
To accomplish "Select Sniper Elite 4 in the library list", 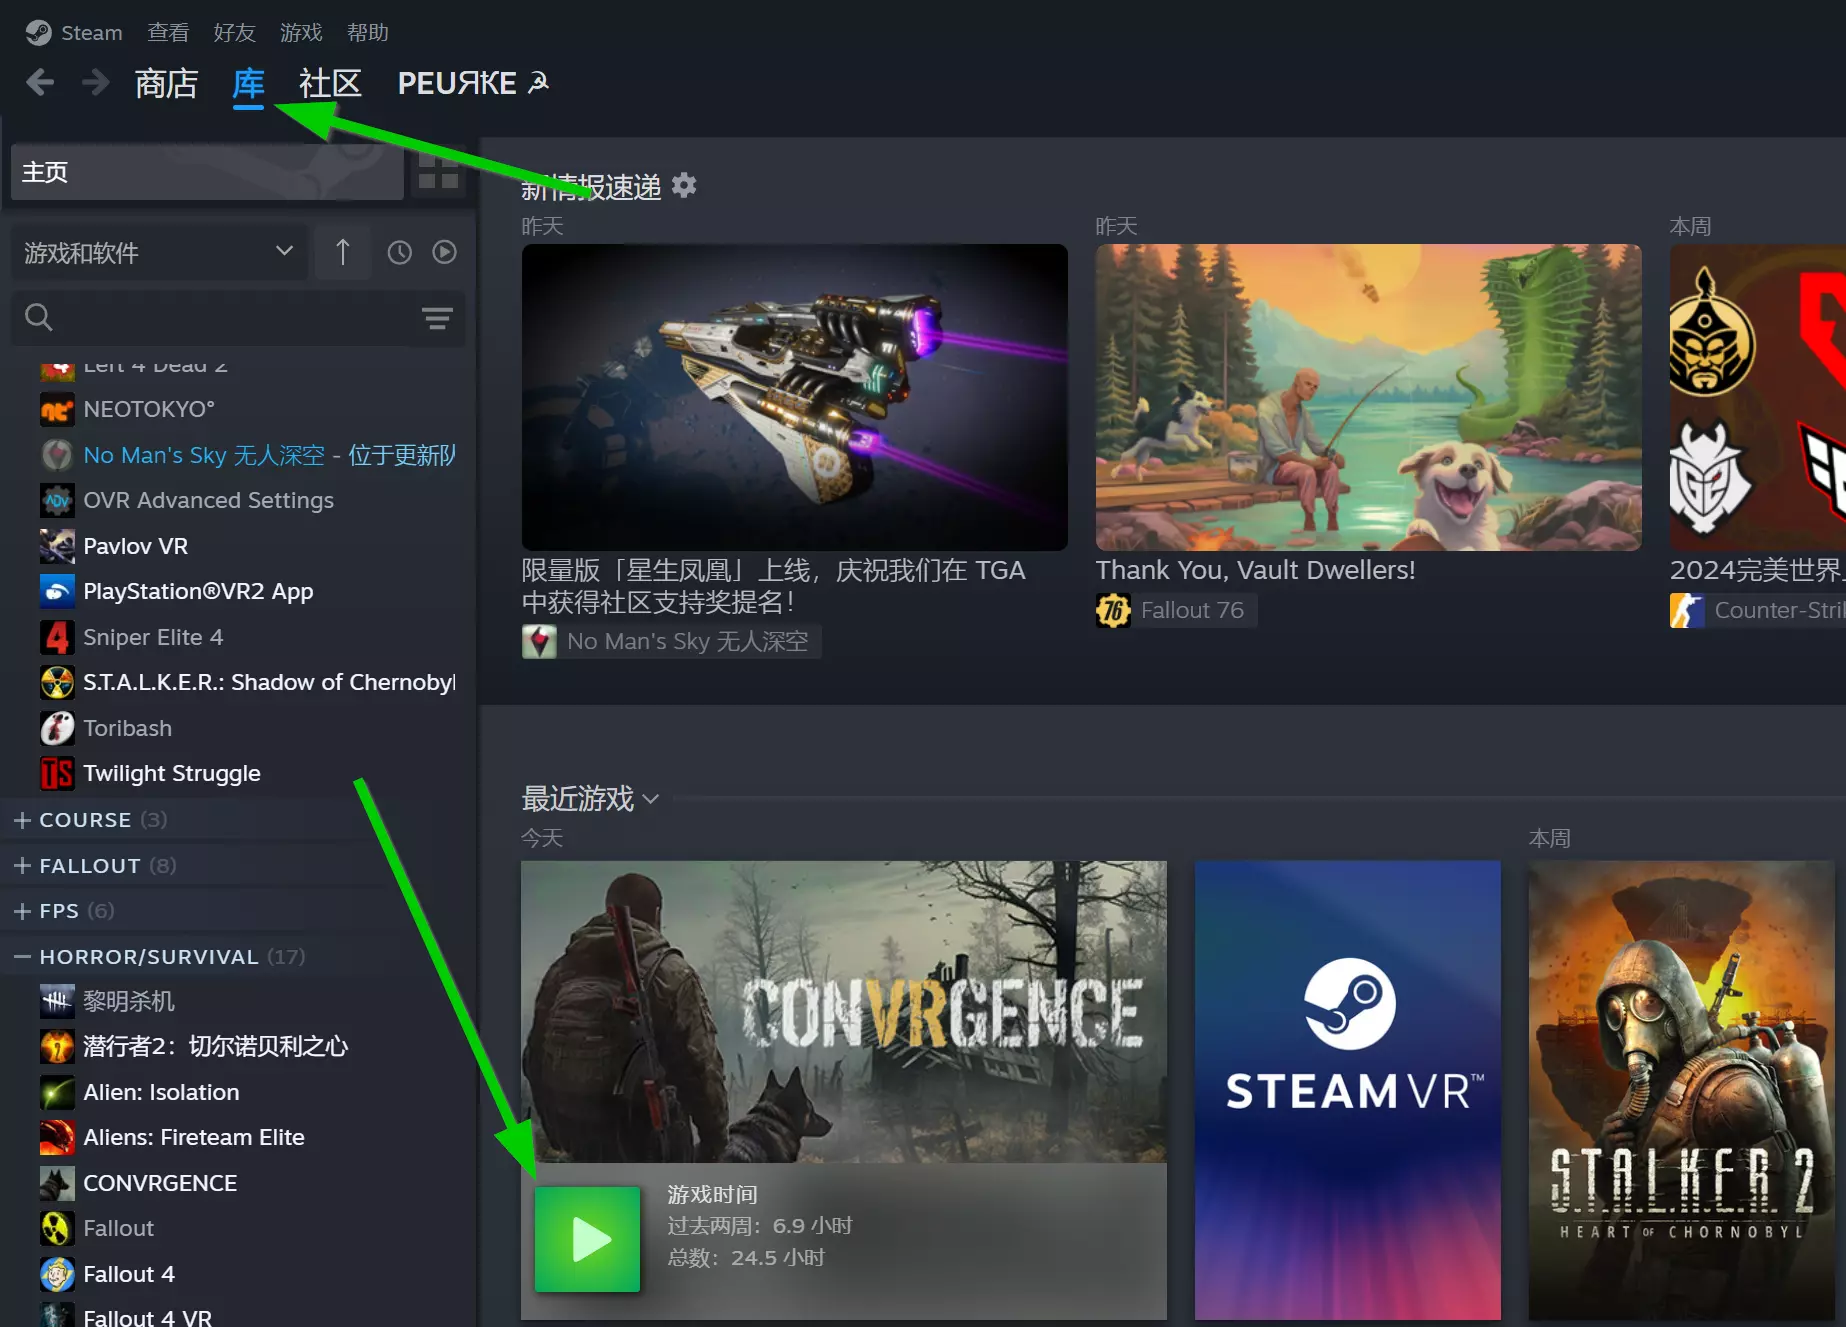I will tap(153, 637).
